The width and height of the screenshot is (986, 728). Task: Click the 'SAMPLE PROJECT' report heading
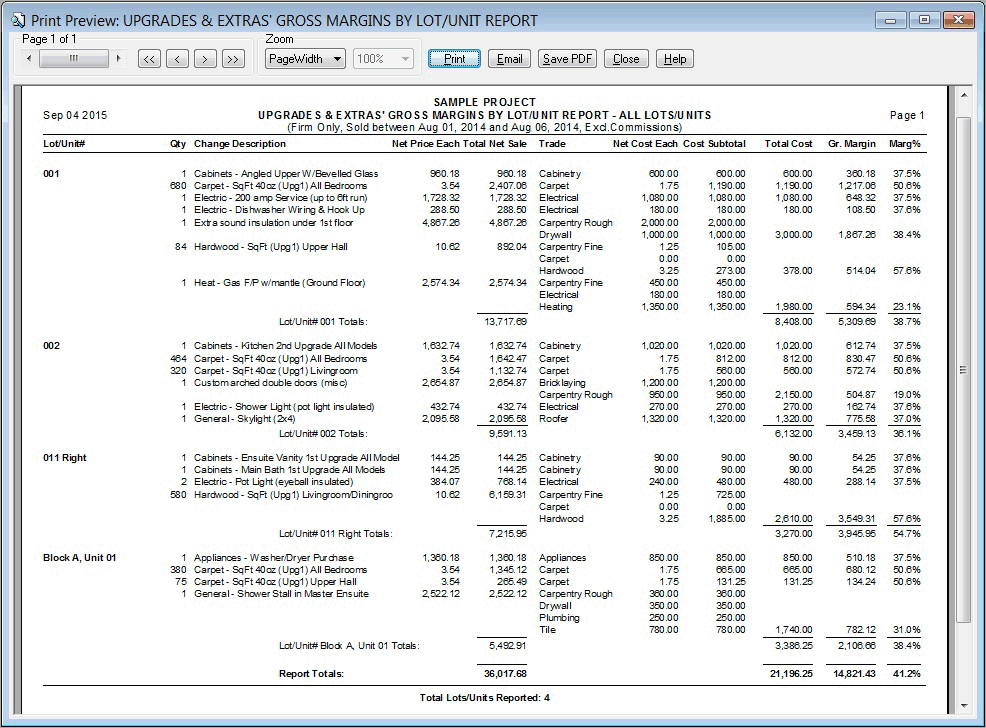pos(485,102)
